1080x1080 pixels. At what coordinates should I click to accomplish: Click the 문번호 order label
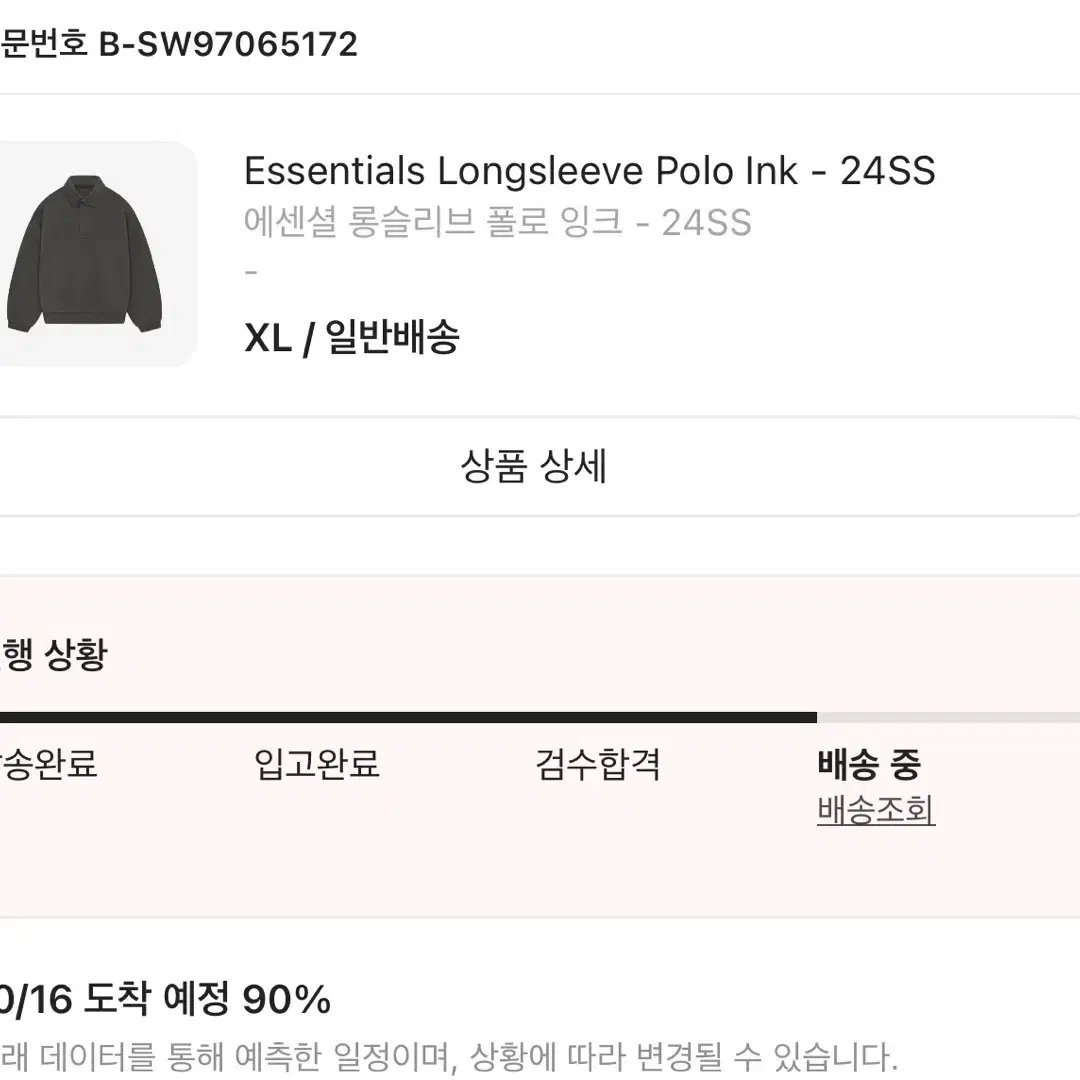[x=44, y=45]
